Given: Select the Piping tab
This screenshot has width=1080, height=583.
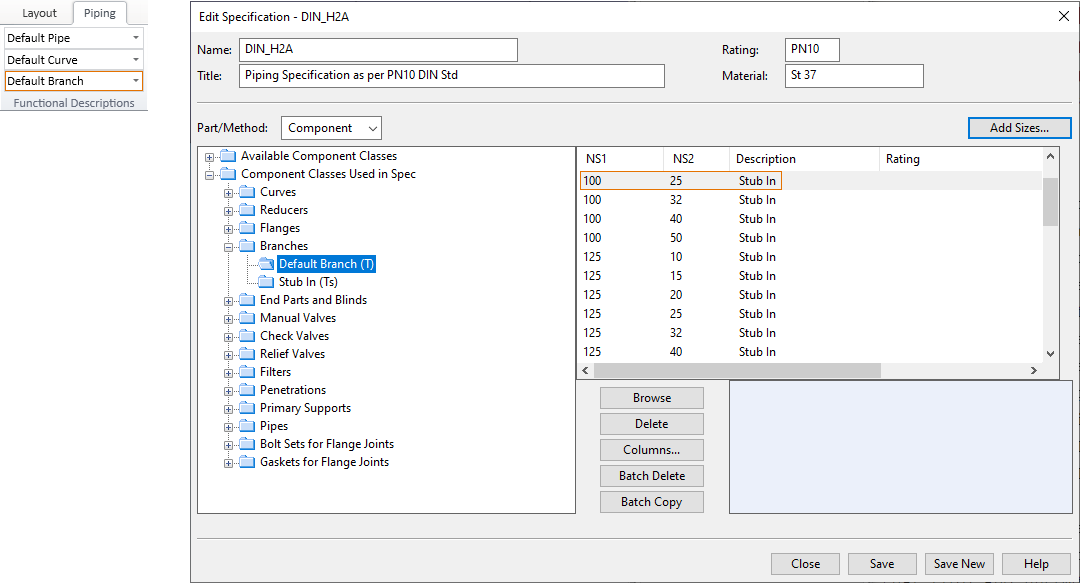Looking at the screenshot, I should pos(99,13).
